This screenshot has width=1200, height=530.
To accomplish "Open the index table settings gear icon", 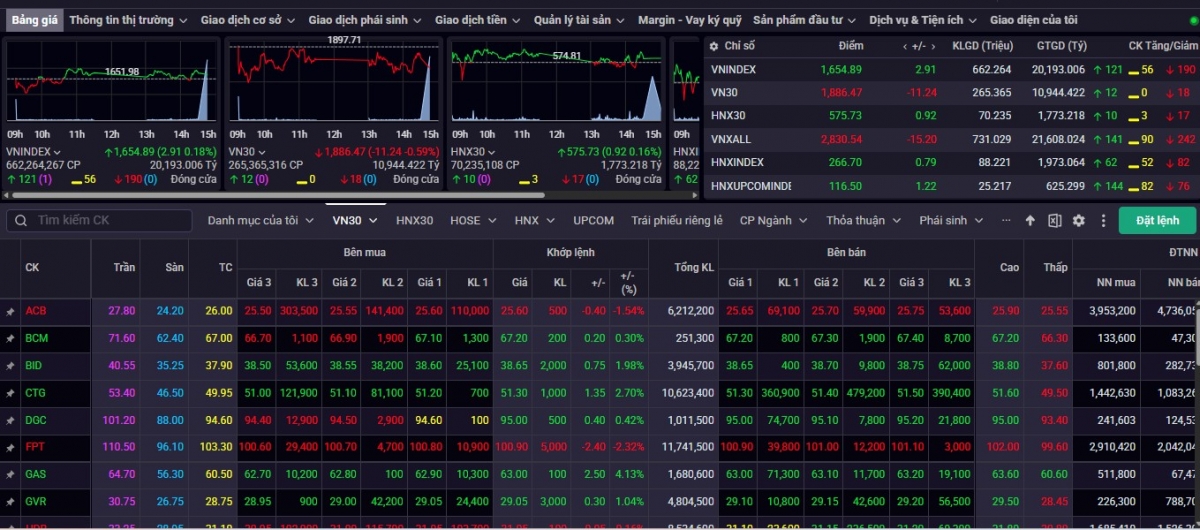I will tap(714, 46).
